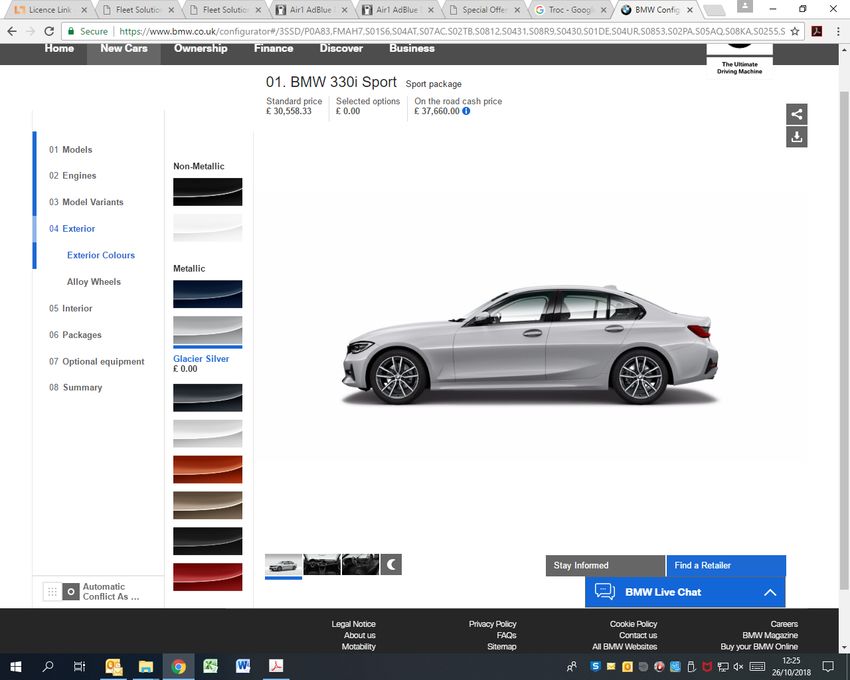Image resolution: width=850 pixels, height=680 pixels.
Task: Open the Business navigation item
Action: pyautogui.click(x=411, y=48)
